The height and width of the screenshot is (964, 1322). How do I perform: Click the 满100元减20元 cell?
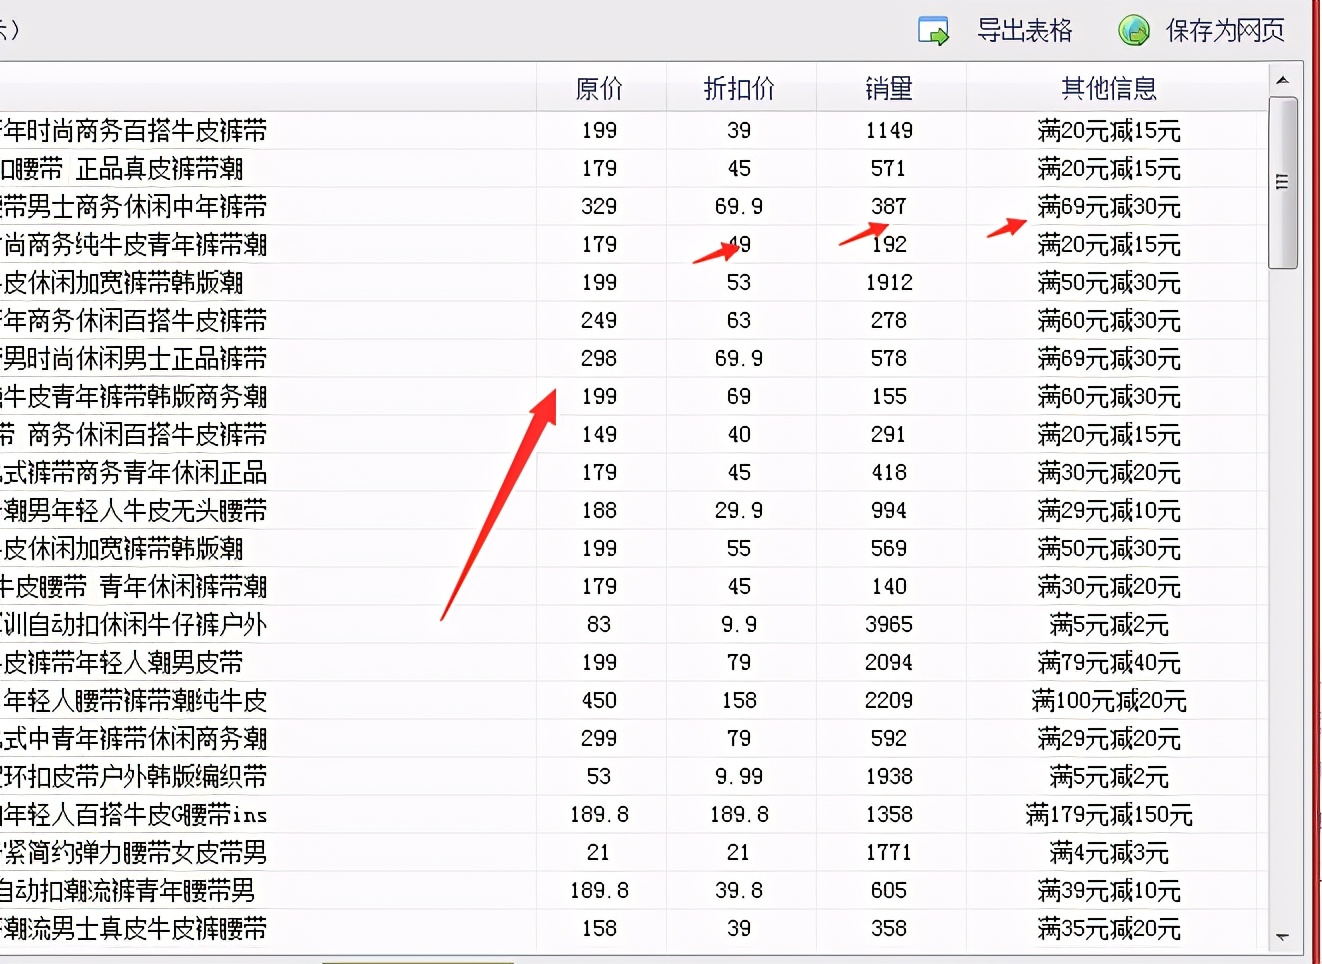[1110, 701]
